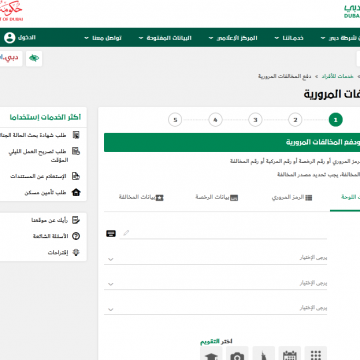Viewport: 360px width, 360px height.
Task: Open the تواصل معنا navigation dropdown
Action: [103, 38]
